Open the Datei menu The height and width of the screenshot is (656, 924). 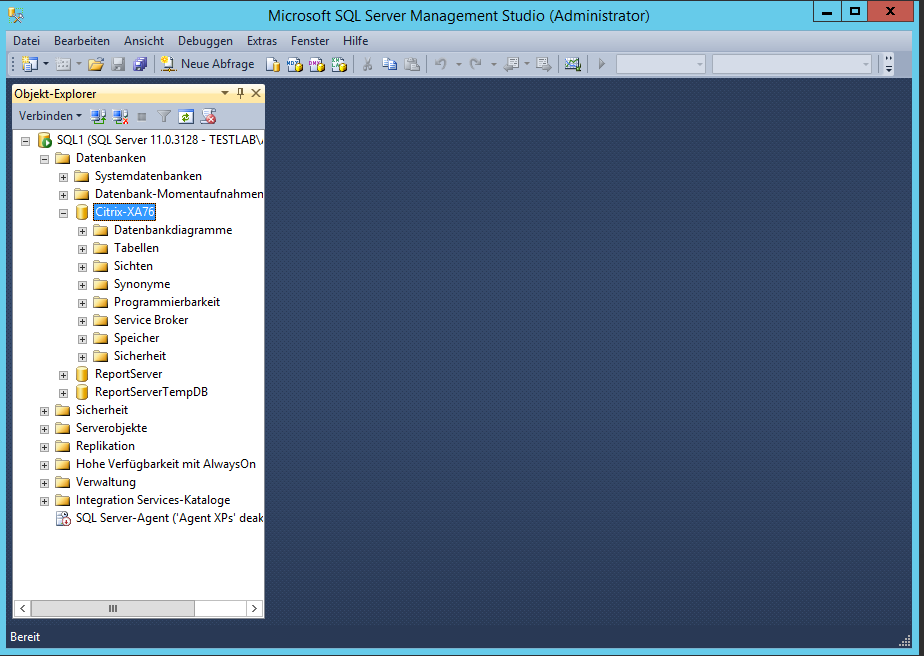pyautogui.click(x=27, y=41)
